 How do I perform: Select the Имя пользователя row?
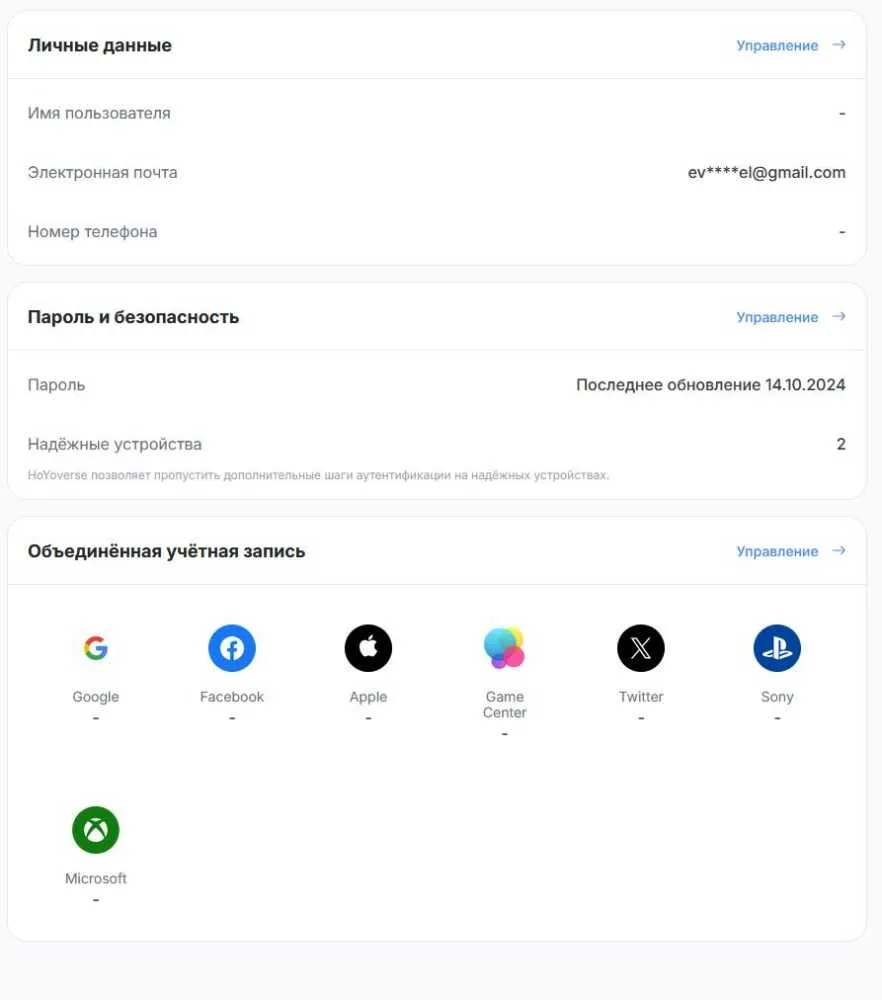coord(436,113)
